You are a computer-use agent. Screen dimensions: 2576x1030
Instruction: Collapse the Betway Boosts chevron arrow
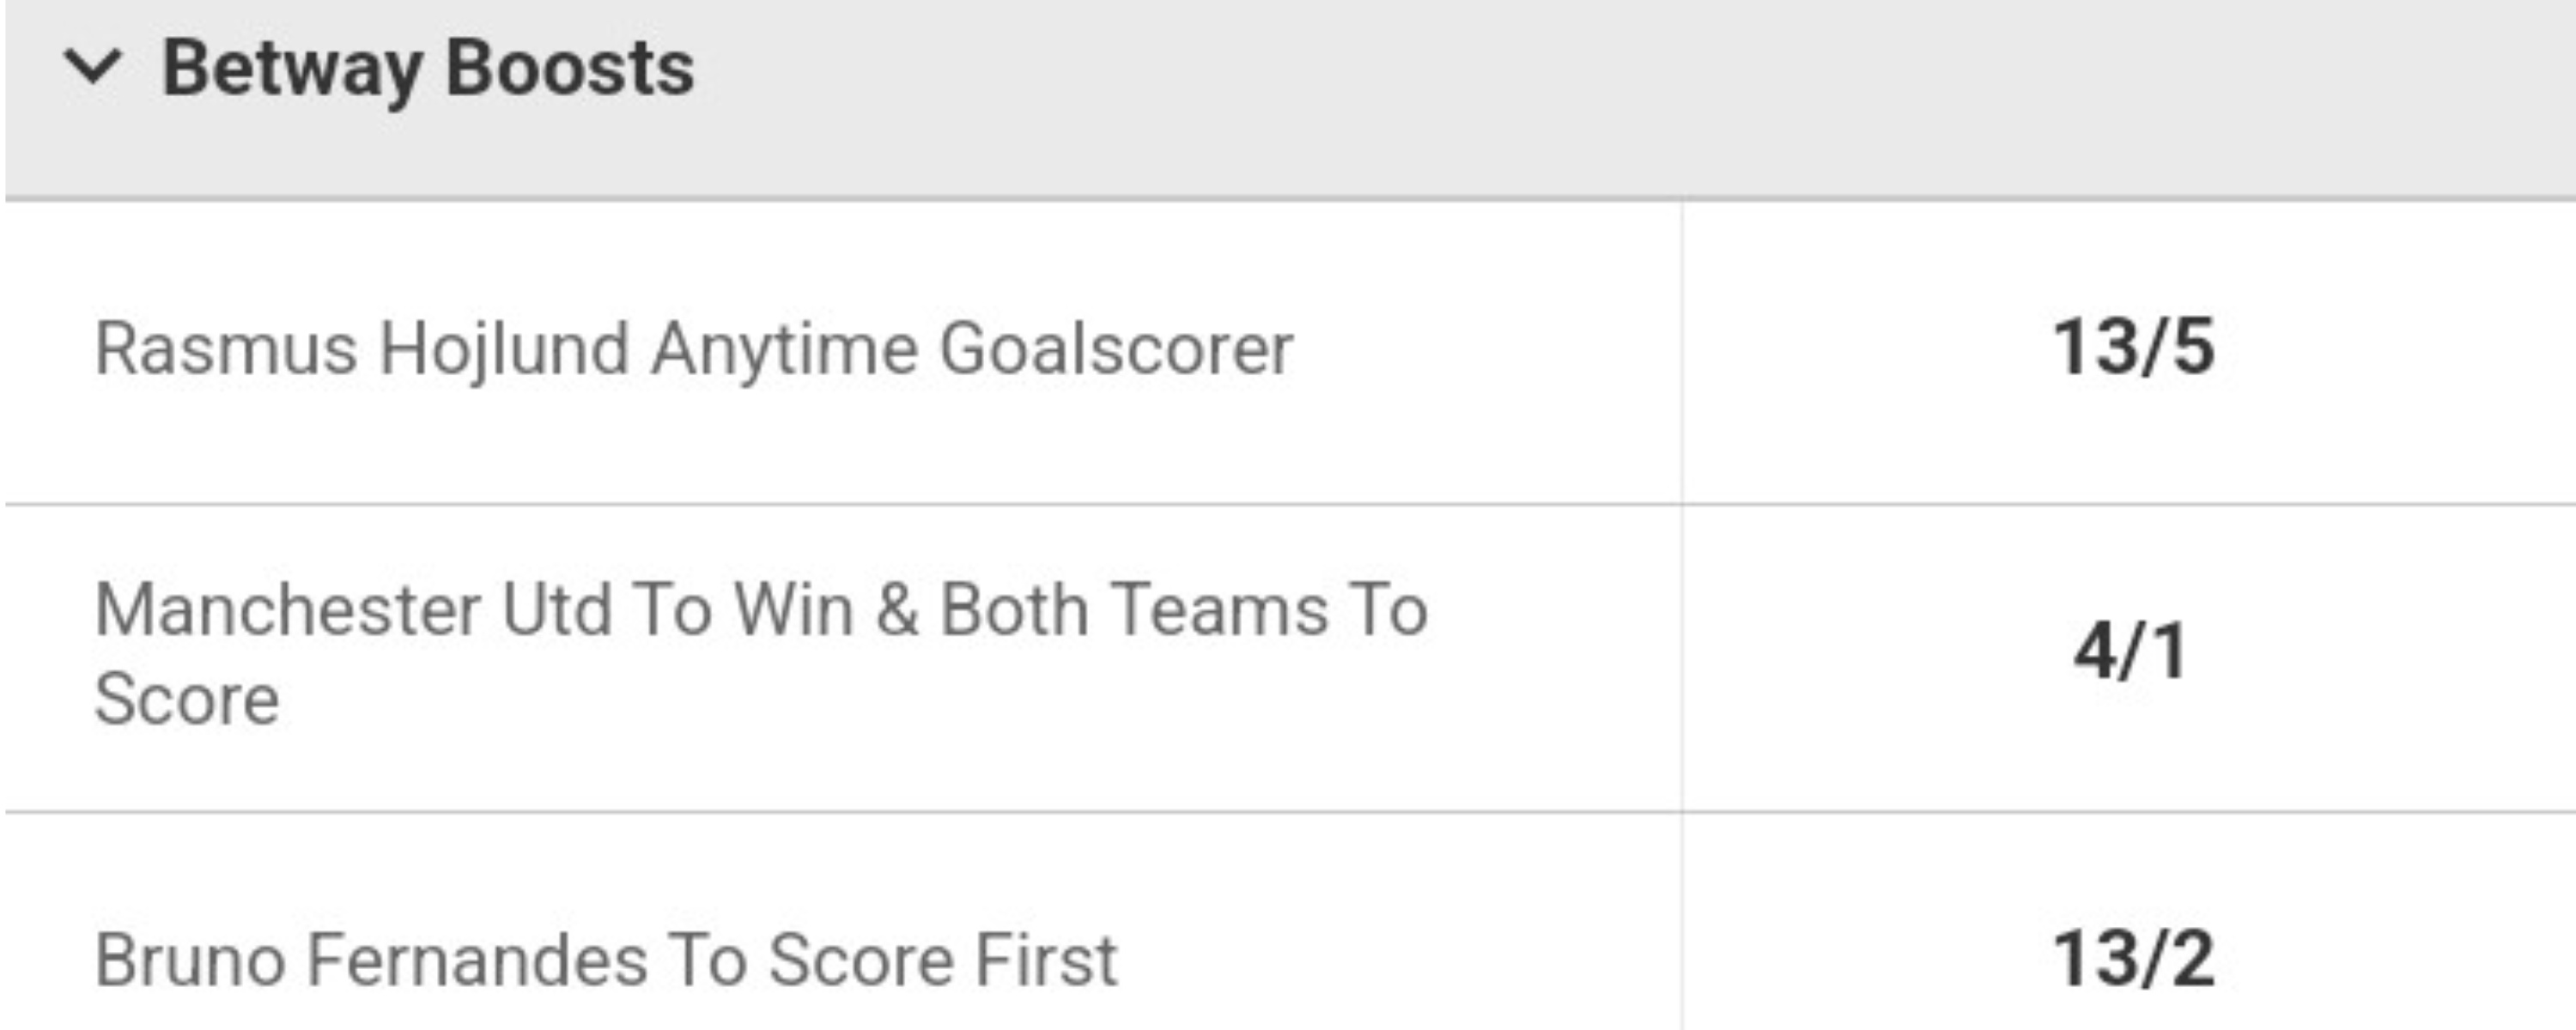coord(93,68)
